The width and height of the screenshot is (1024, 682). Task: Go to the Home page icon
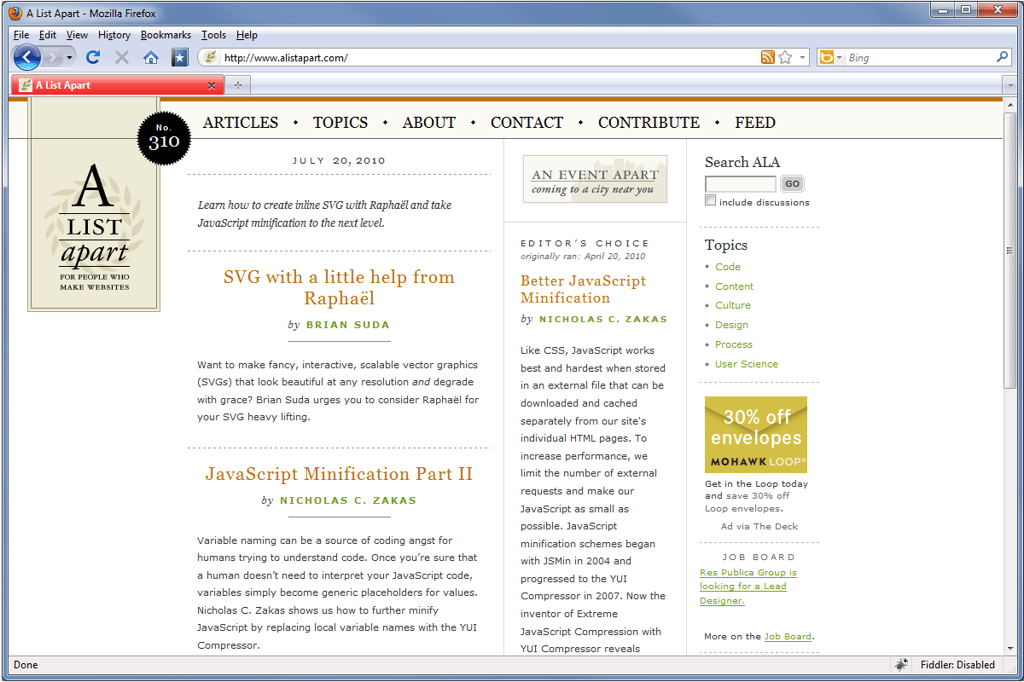(151, 57)
